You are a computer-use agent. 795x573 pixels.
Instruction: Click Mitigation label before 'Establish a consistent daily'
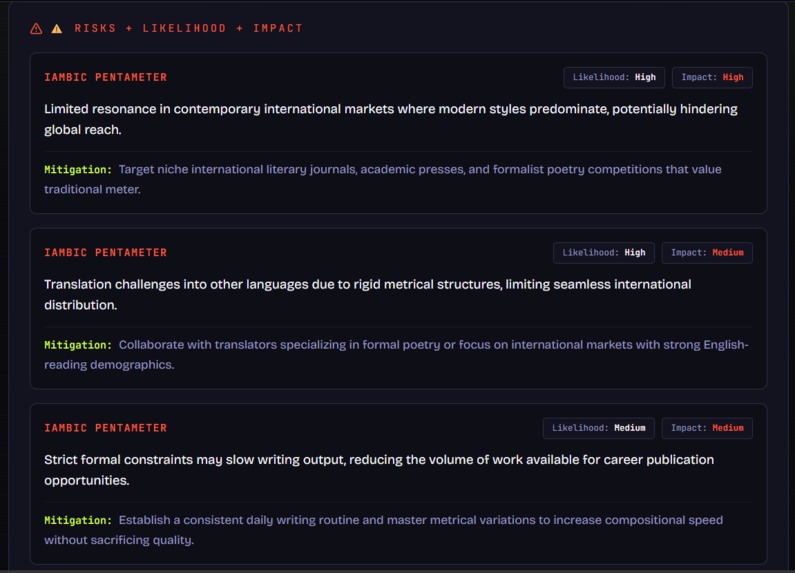click(x=78, y=520)
